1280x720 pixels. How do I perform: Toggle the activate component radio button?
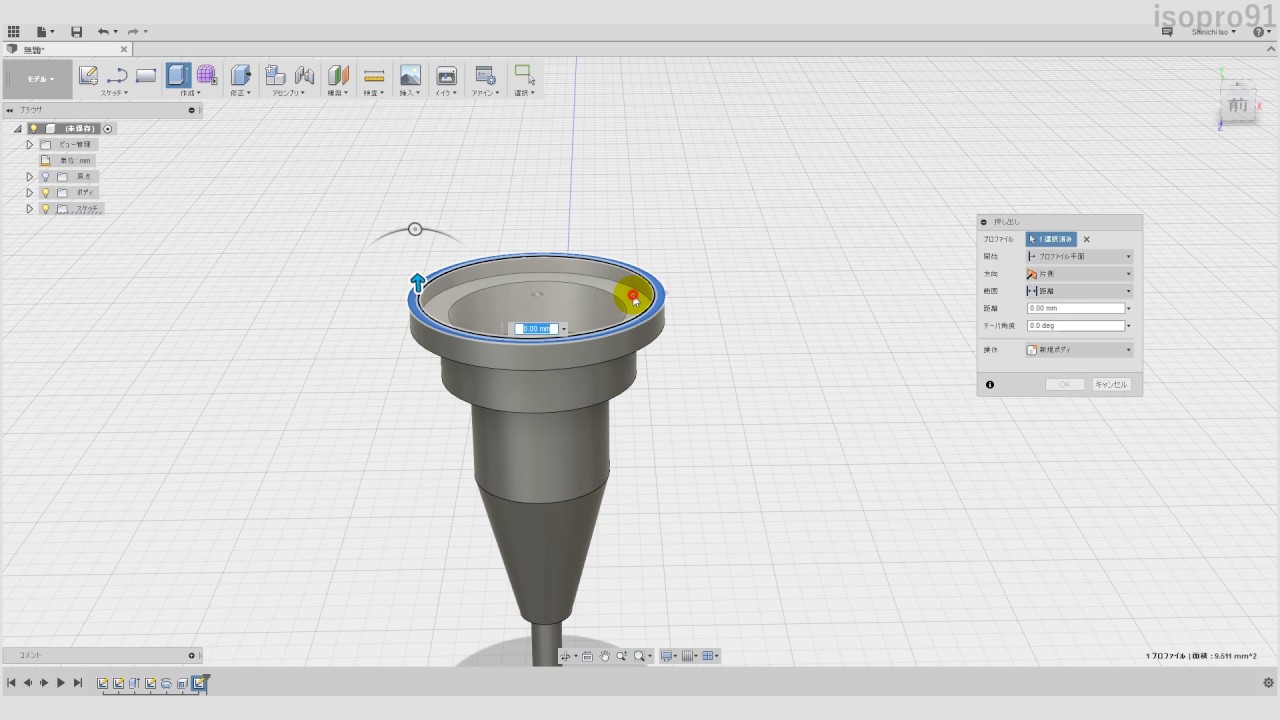tap(108, 128)
